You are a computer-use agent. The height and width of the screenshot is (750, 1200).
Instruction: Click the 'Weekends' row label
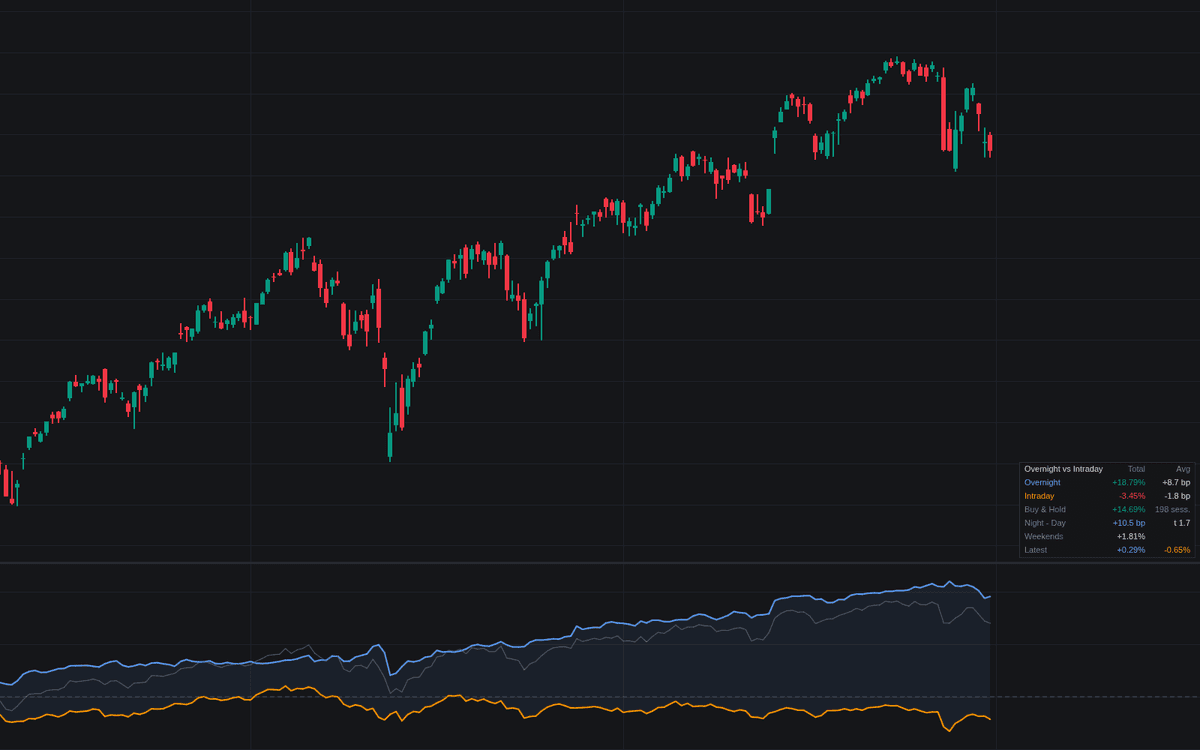1043,536
